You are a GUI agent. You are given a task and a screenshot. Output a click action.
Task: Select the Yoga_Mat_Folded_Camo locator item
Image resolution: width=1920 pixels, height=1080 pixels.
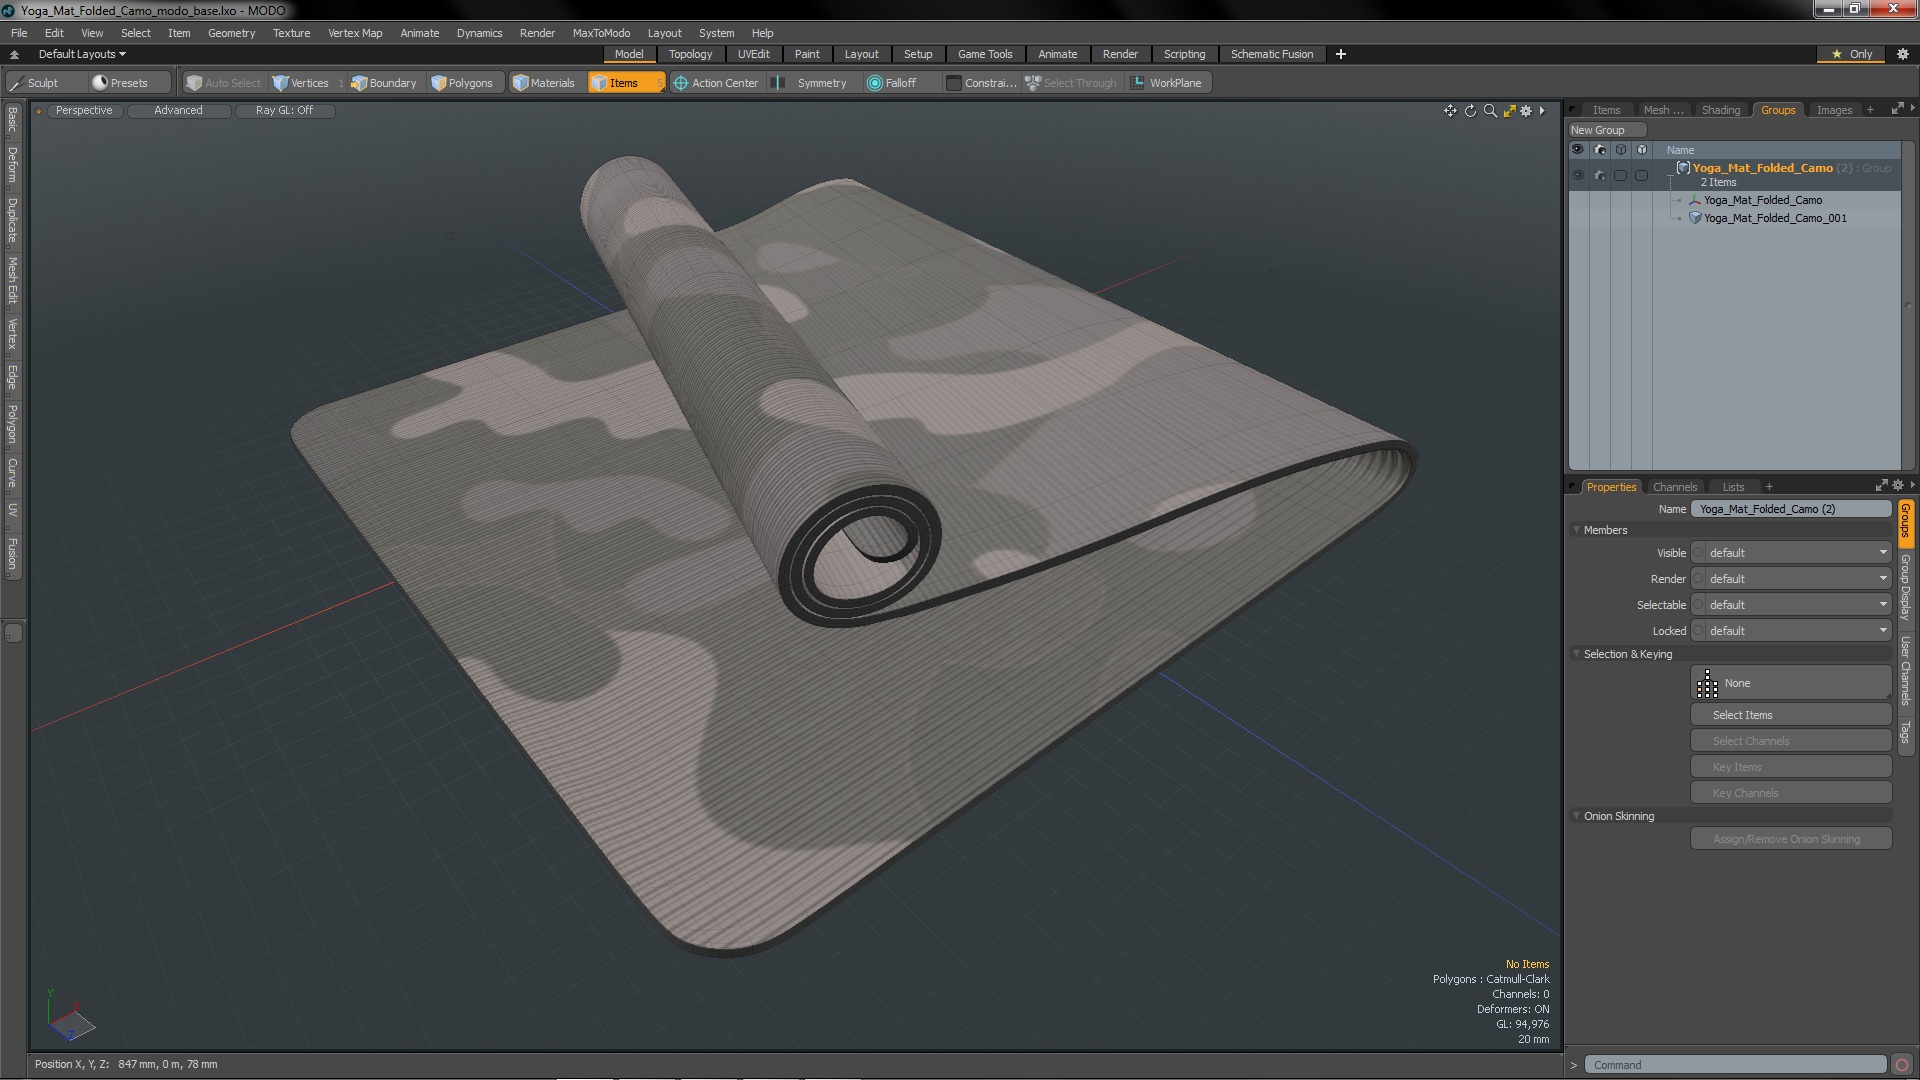pyautogui.click(x=1762, y=200)
